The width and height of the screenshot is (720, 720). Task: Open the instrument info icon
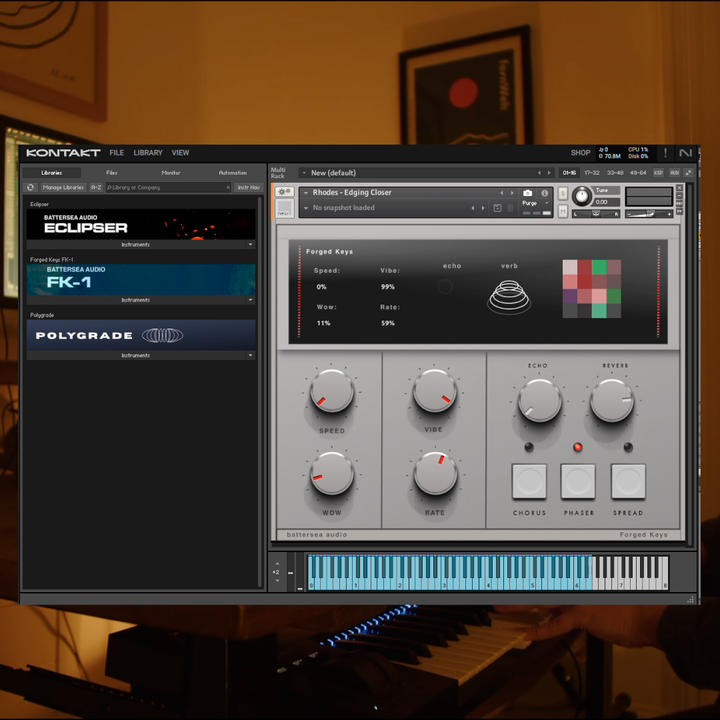(x=545, y=193)
